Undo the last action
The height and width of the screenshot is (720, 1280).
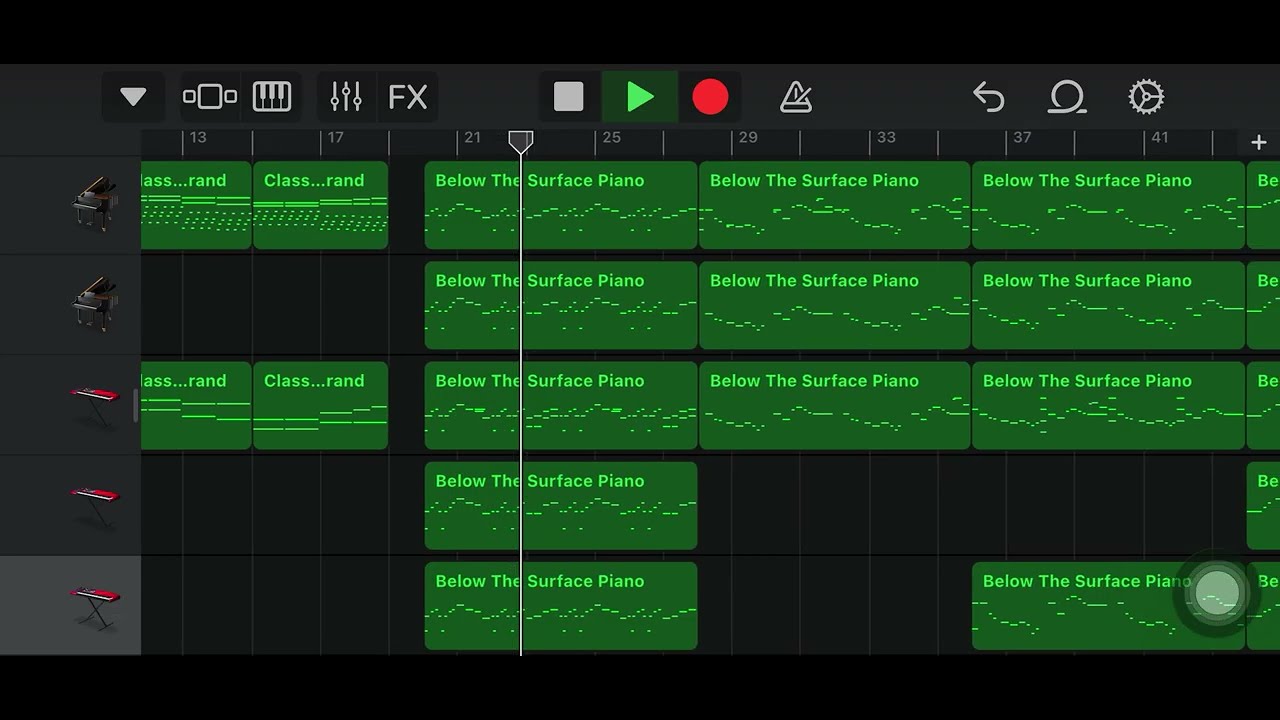pyautogui.click(x=988, y=97)
